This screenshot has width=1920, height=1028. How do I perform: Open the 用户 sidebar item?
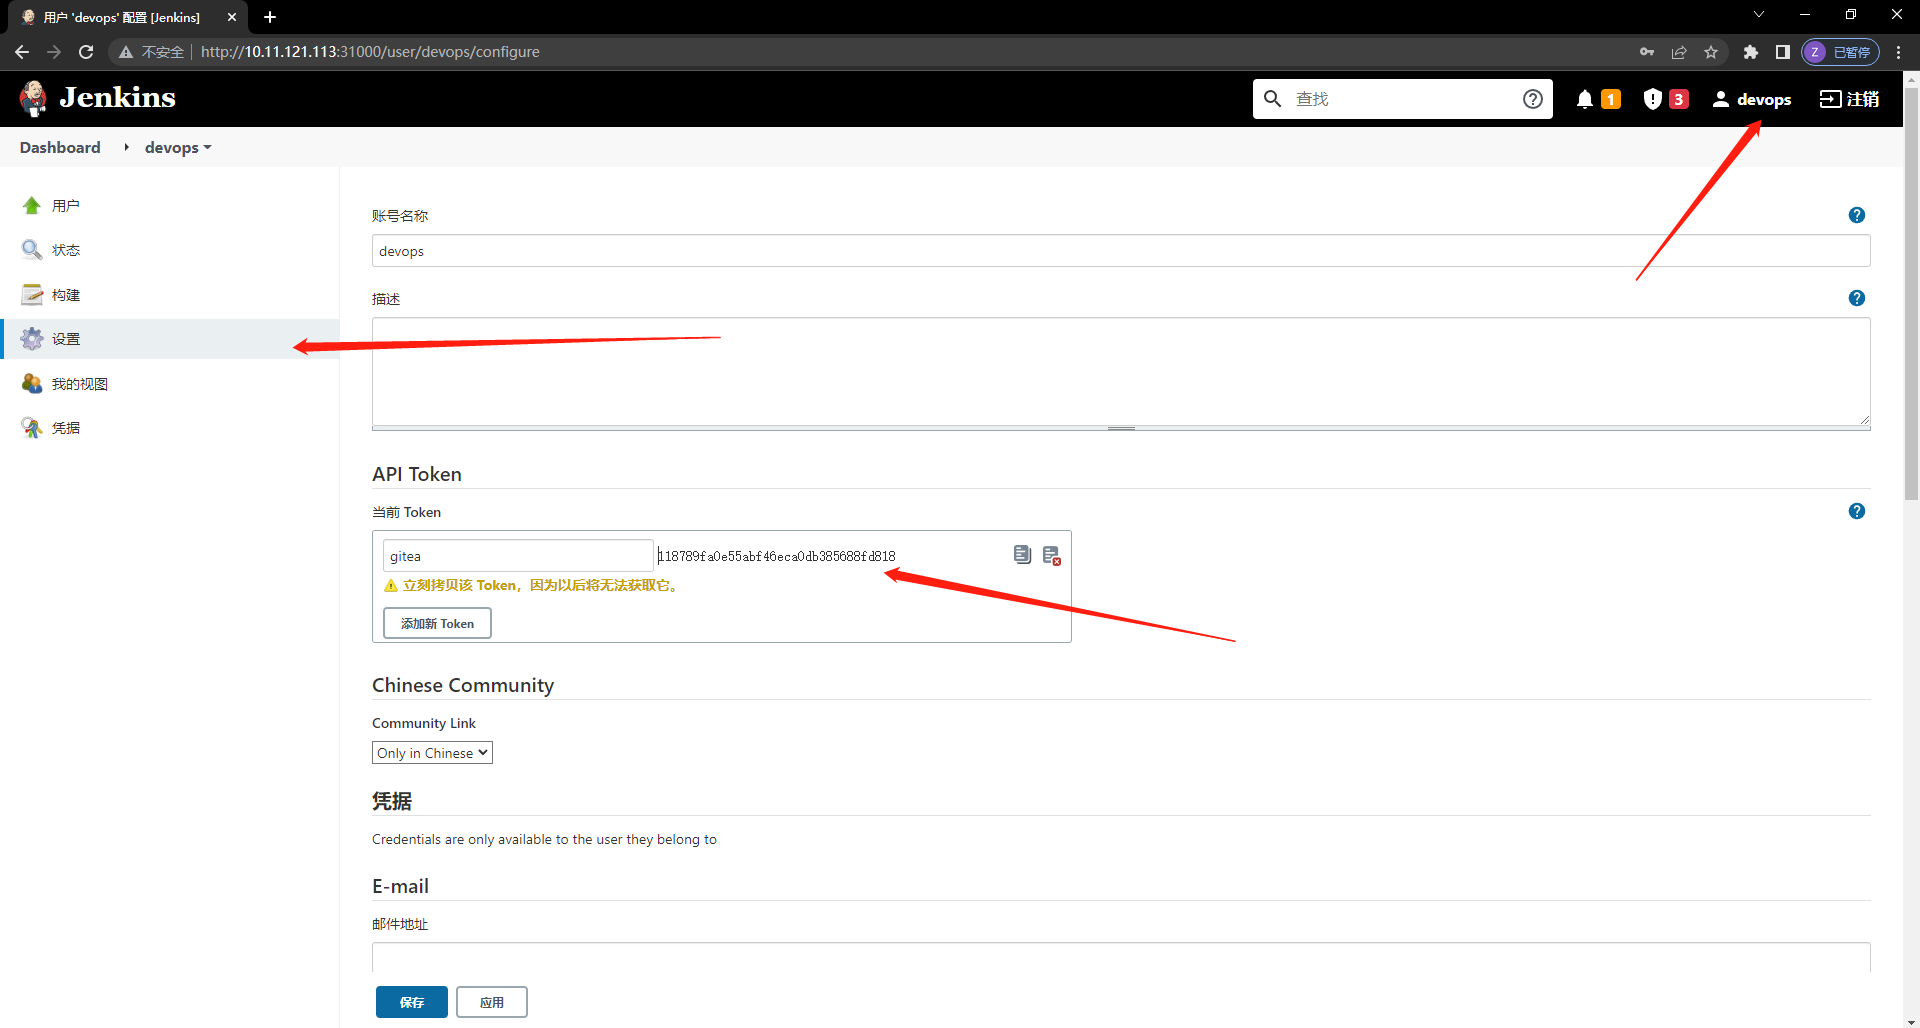66,206
